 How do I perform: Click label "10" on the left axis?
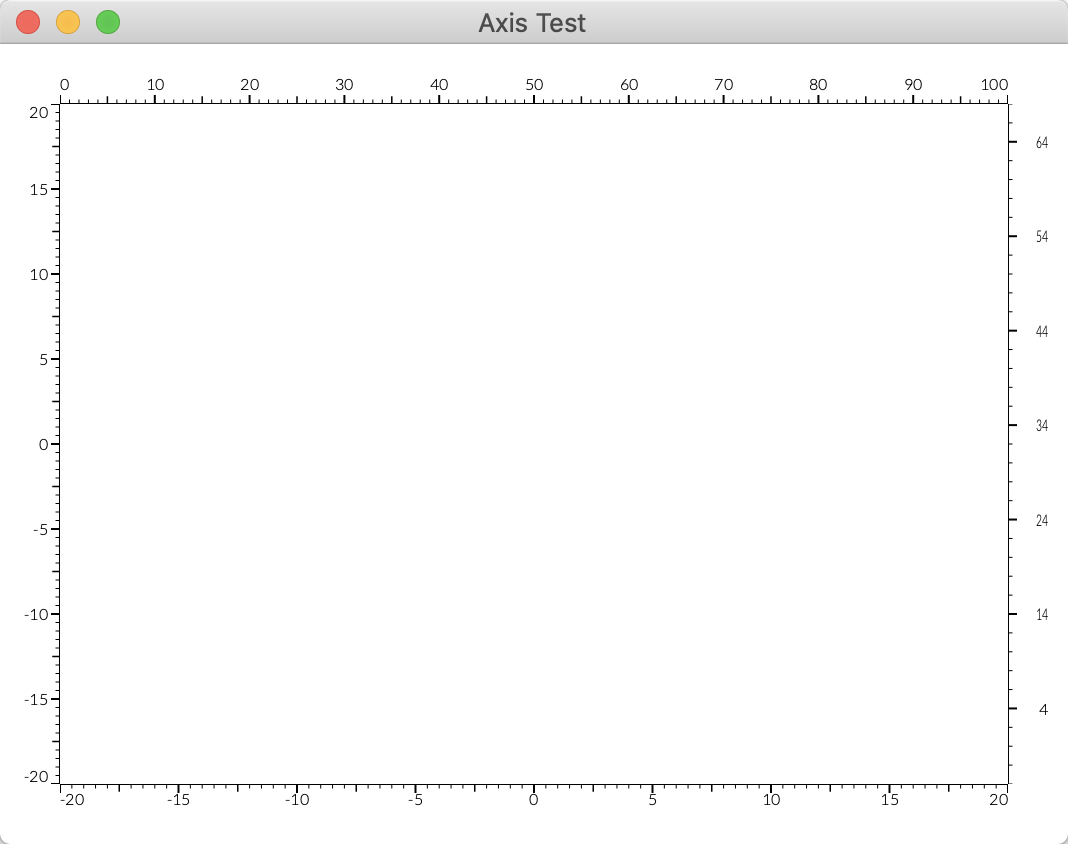point(39,275)
